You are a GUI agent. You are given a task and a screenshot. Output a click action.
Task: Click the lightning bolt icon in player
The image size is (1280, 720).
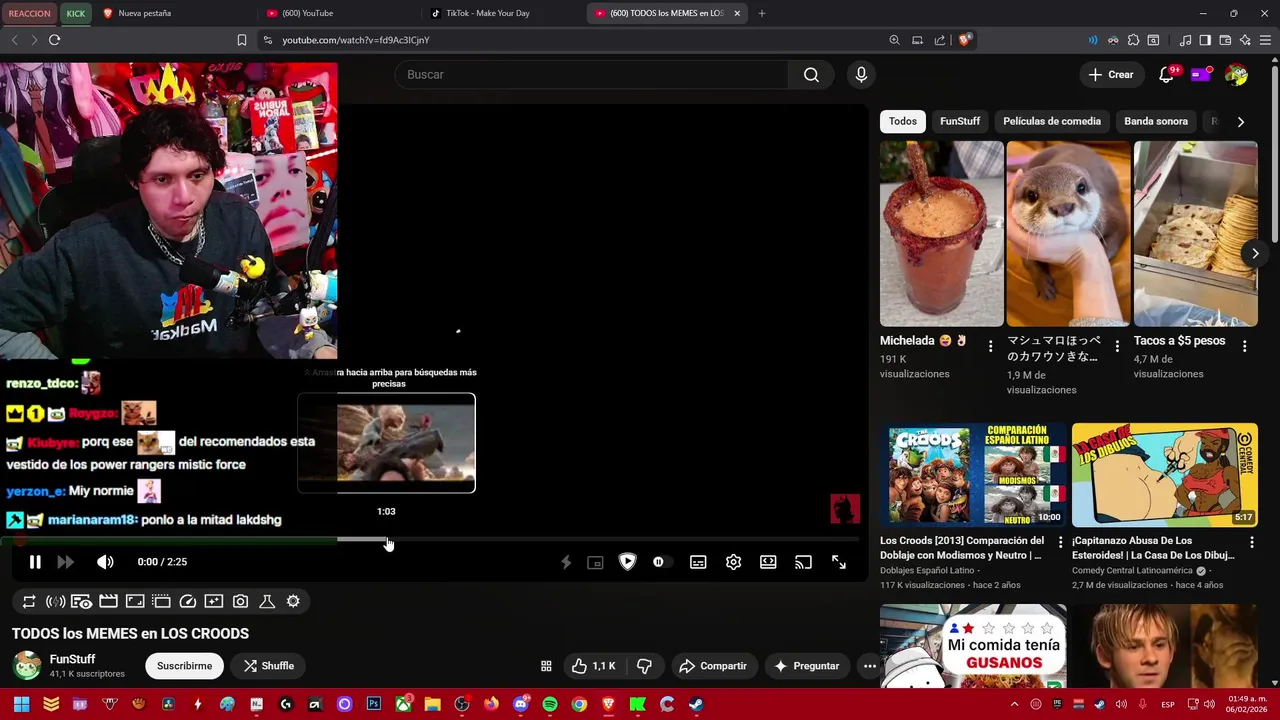pyautogui.click(x=566, y=562)
